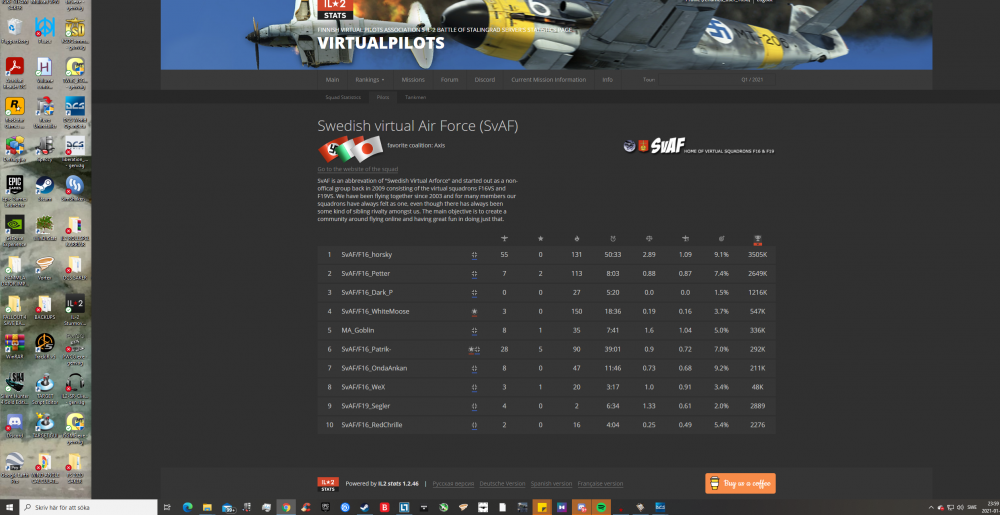Click the SvAF squad logo image
This screenshot has height=515, width=1000.
point(698,146)
